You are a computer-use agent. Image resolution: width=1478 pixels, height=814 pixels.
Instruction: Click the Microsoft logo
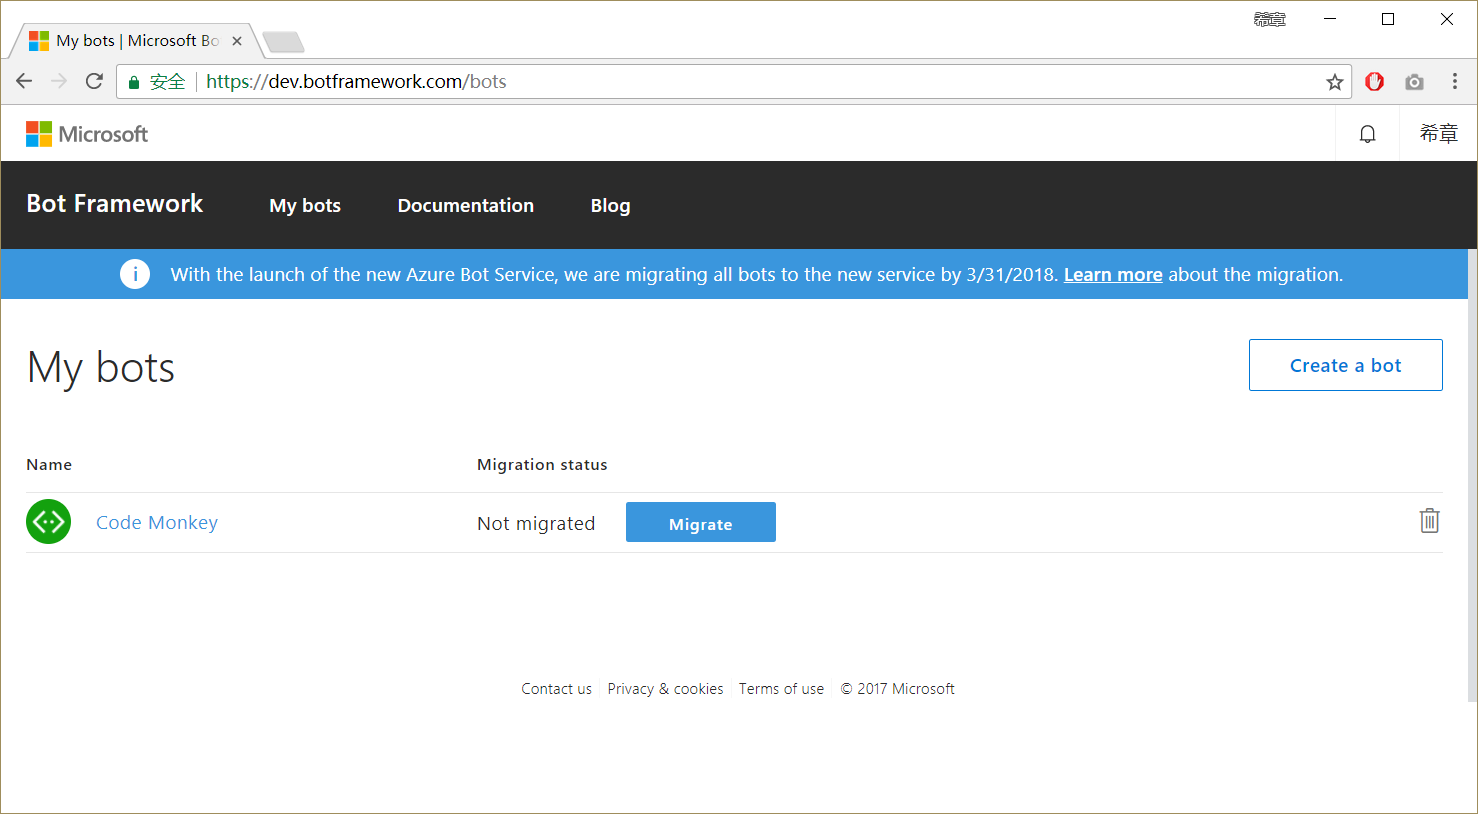[x=86, y=133]
